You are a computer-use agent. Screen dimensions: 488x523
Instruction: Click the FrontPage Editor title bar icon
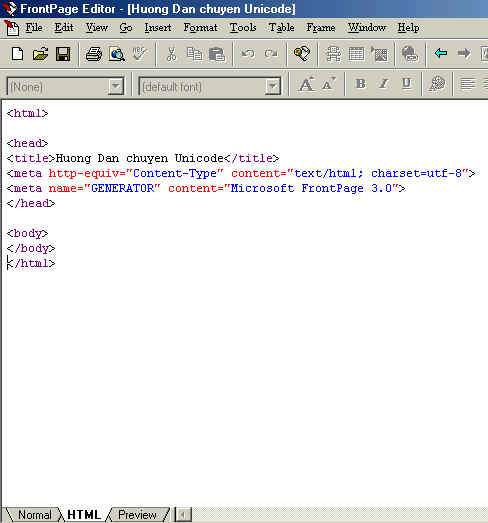click(x=9, y=8)
